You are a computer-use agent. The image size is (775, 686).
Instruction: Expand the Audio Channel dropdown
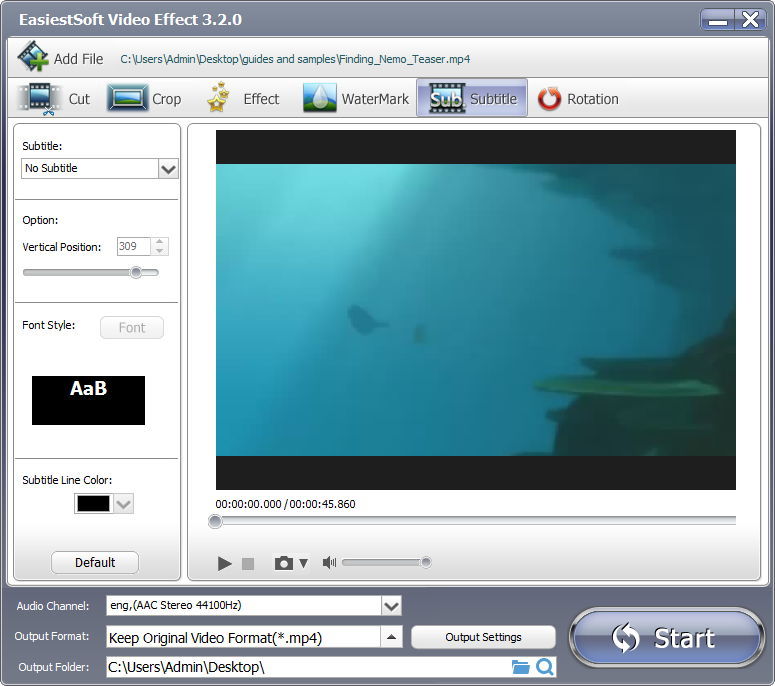pyautogui.click(x=391, y=606)
